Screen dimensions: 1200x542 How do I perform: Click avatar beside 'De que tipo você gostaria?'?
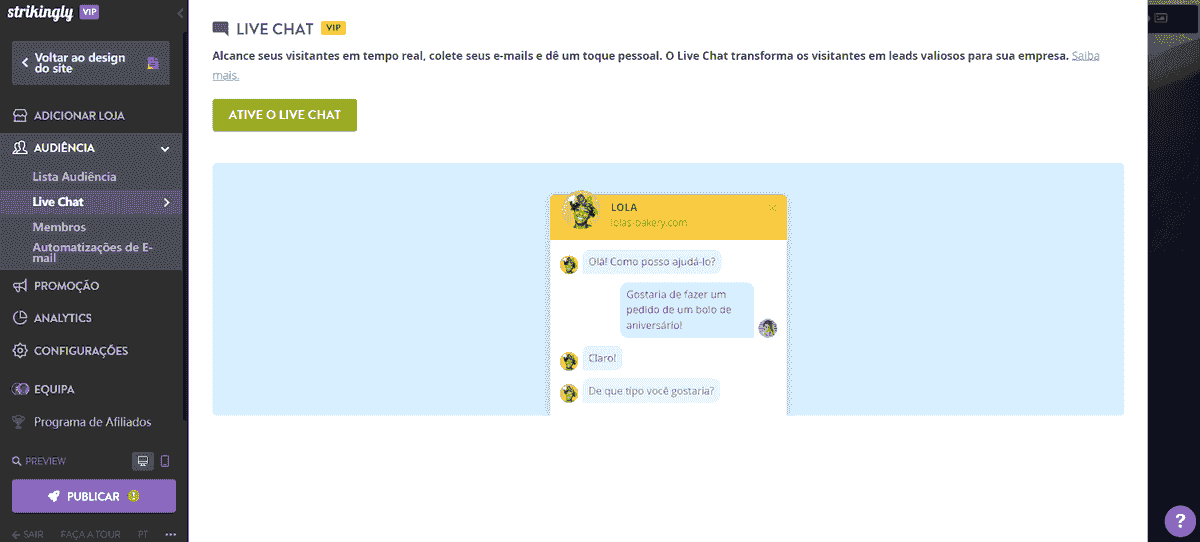click(569, 394)
